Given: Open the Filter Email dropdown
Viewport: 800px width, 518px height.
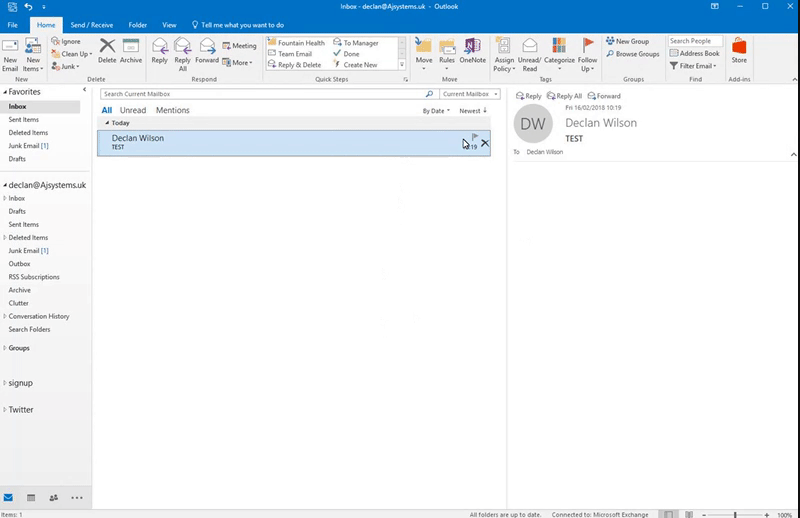Looking at the screenshot, I should point(693,66).
